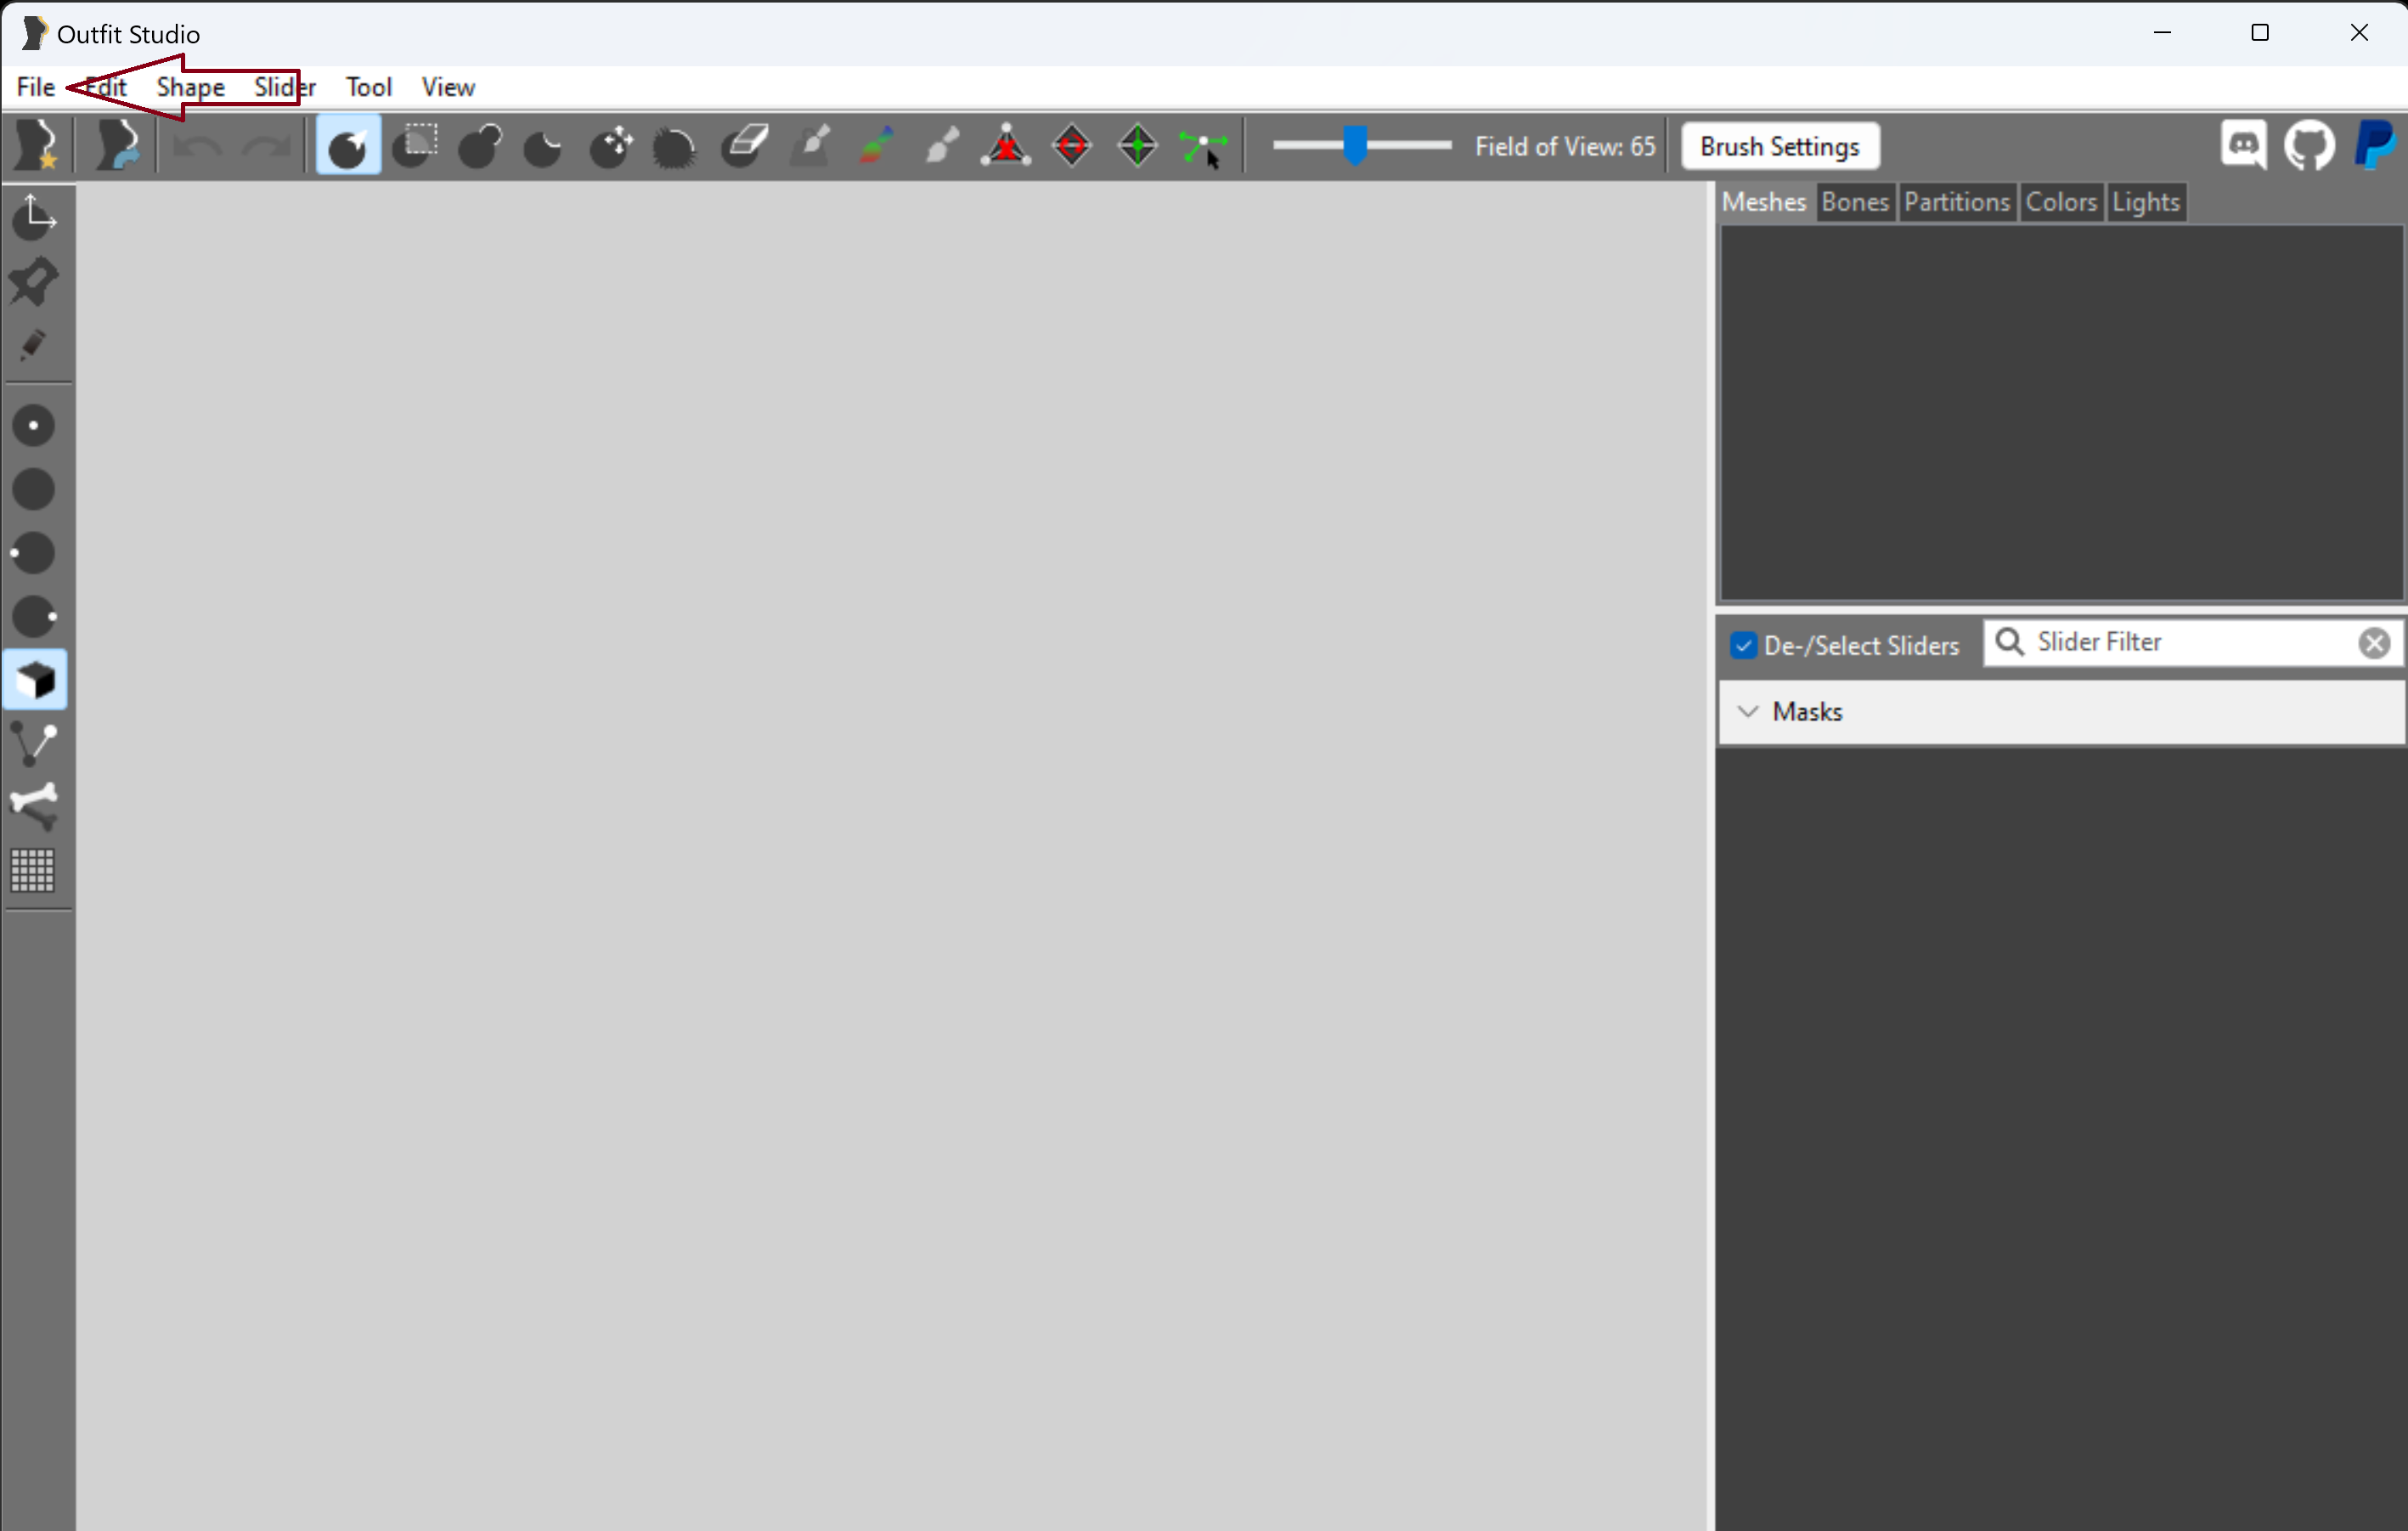The height and width of the screenshot is (1531, 2408).
Task: Open the project's GitHub page
Action: click(2310, 145)
